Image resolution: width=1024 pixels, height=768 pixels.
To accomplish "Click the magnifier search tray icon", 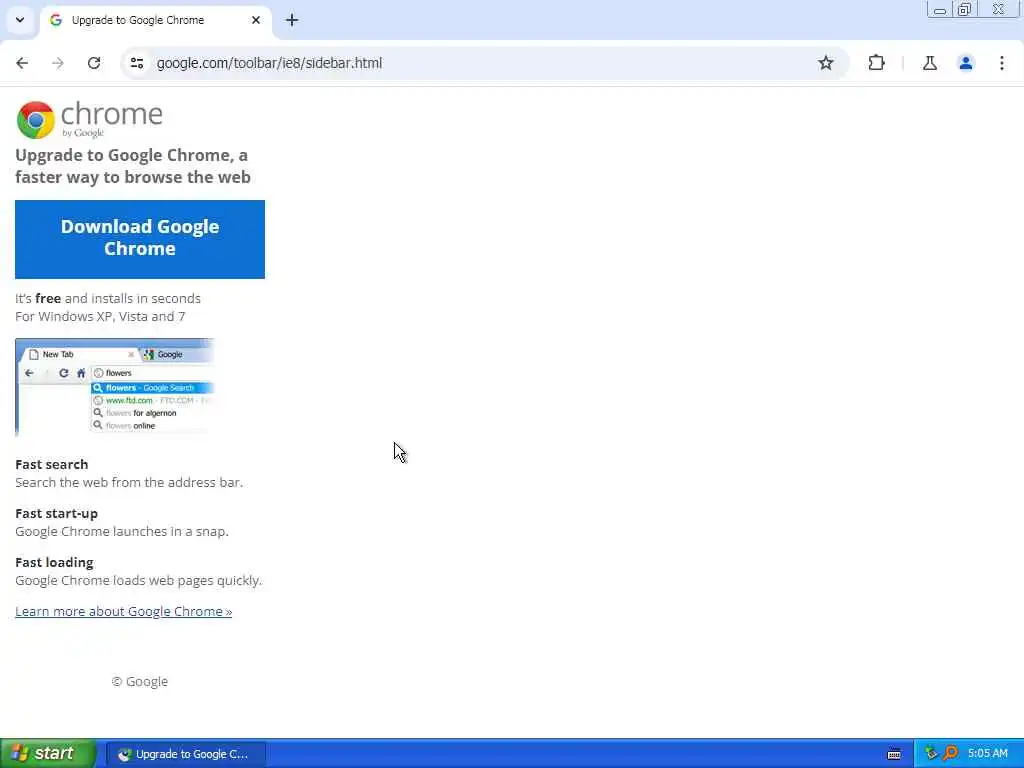I will pyautogui.click(x=950, y=753).
